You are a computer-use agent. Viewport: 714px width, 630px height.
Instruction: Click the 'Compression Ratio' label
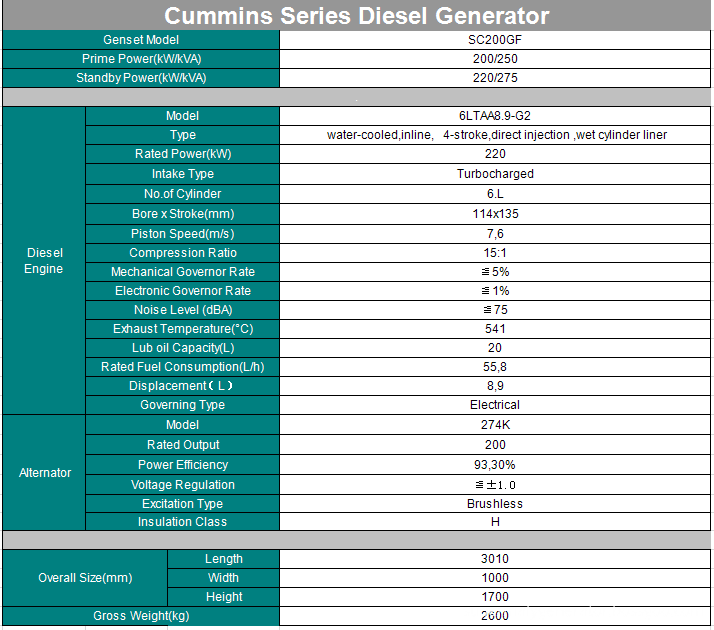[x=183, y=253]
